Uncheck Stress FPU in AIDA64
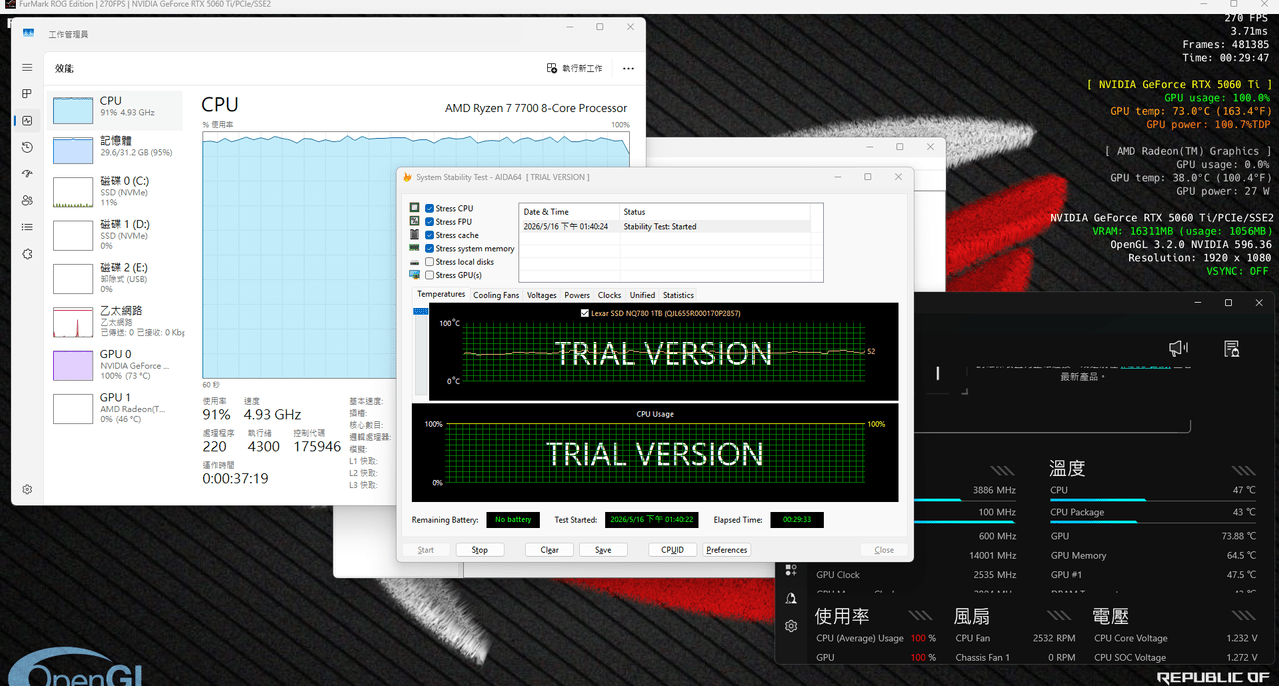Screen dimensions: 1279x686 pyautogui.click(x=430, y=222)
